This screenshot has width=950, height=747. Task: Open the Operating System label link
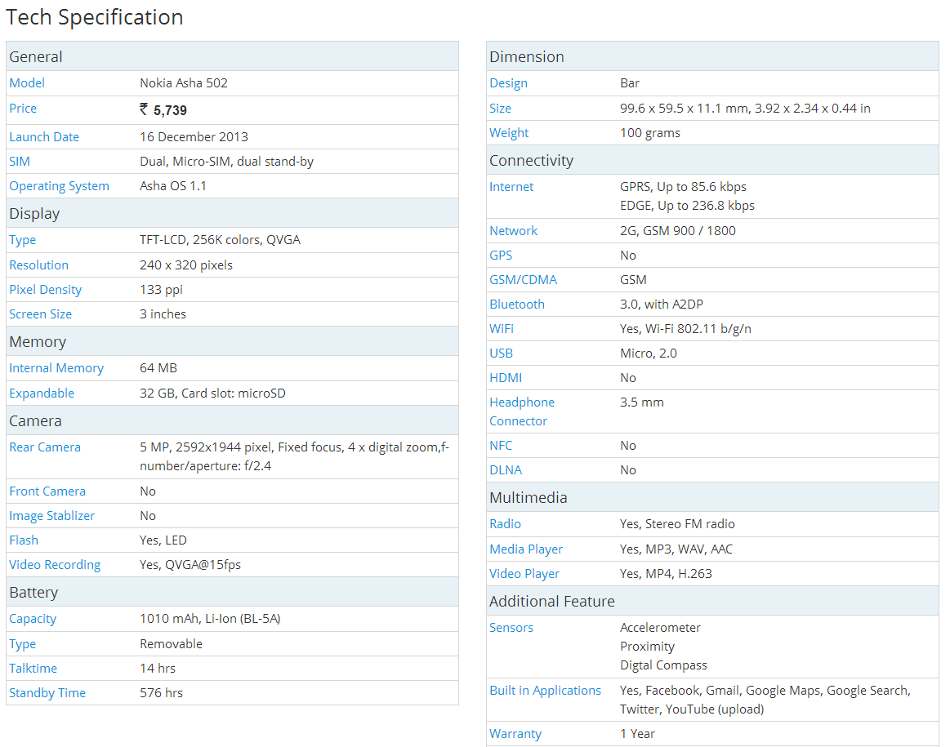tap(59, 186)
